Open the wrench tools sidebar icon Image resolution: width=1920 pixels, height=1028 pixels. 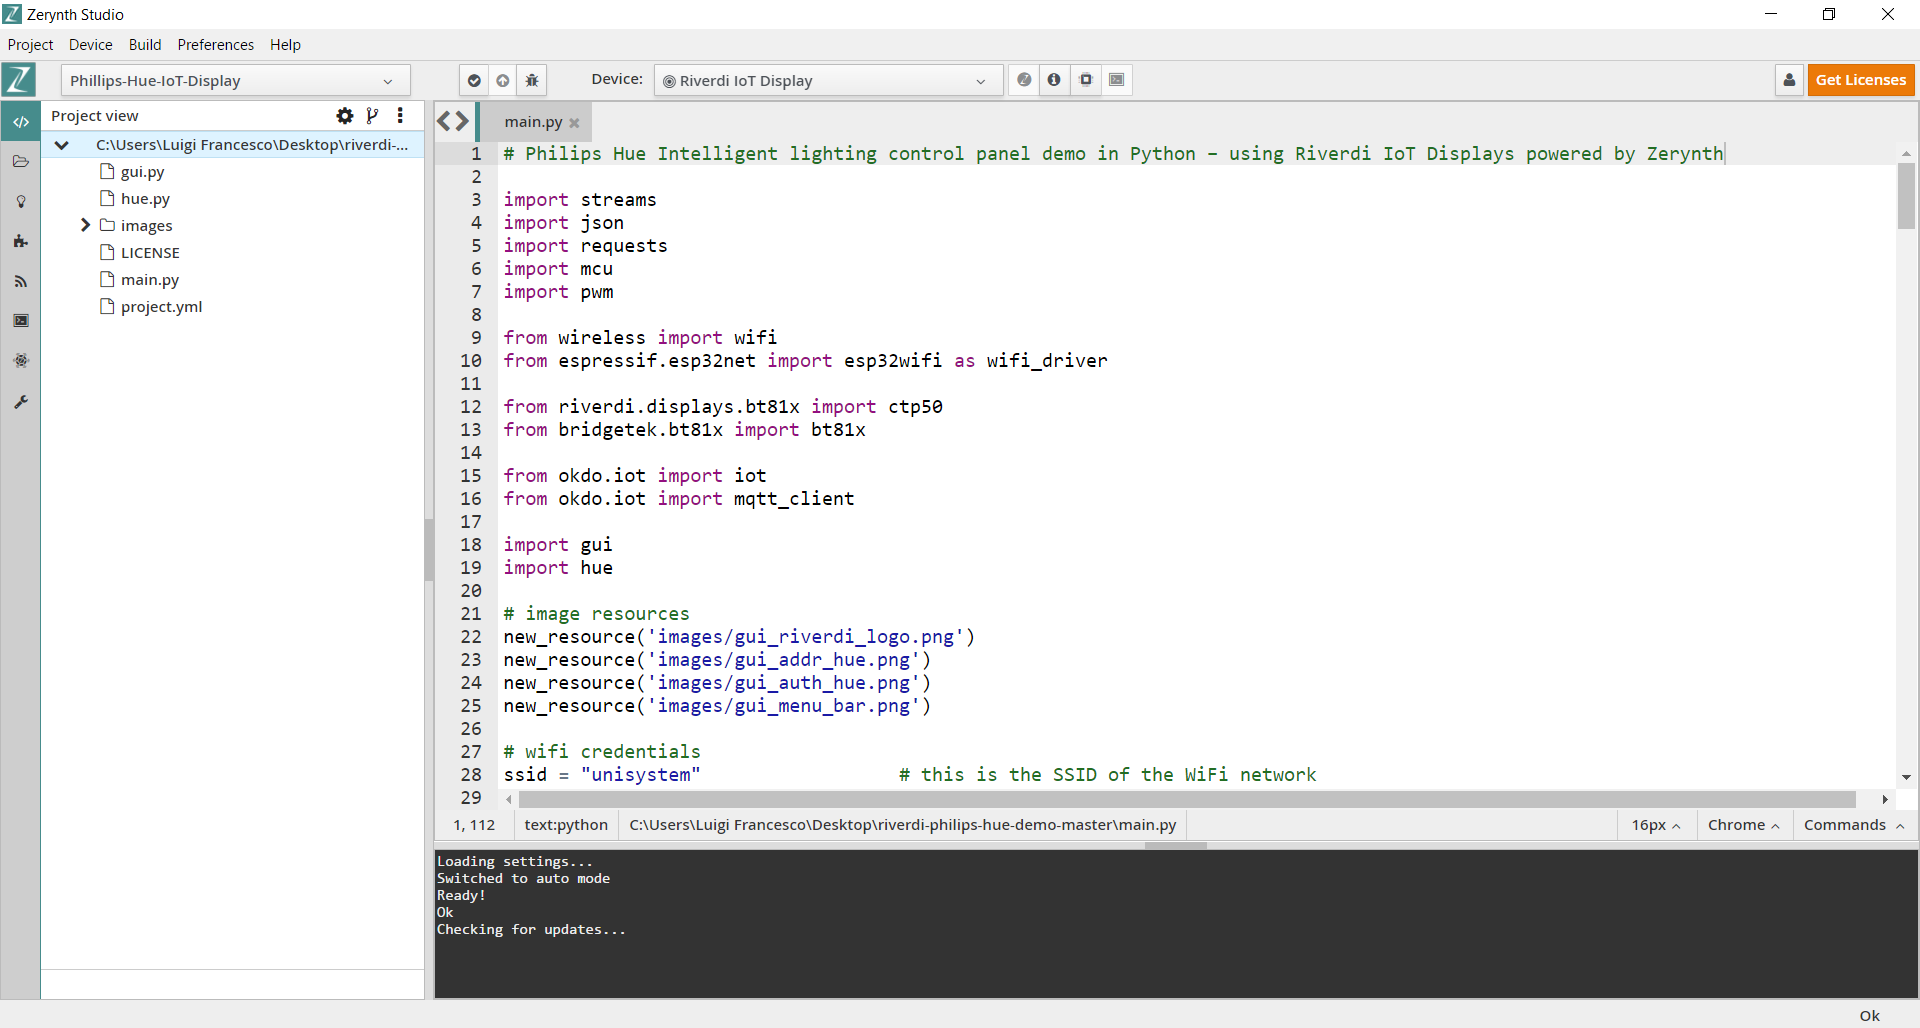(20, 401)
